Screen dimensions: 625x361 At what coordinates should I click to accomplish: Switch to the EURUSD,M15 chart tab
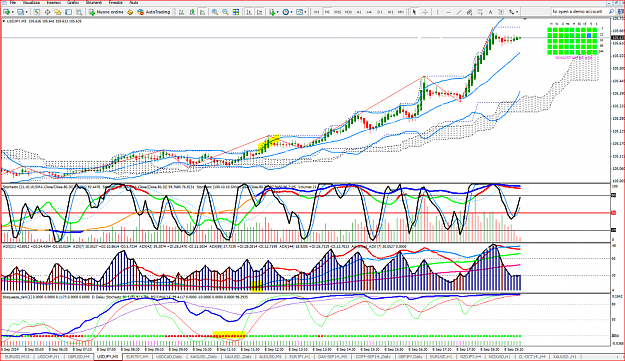[17, 357]
